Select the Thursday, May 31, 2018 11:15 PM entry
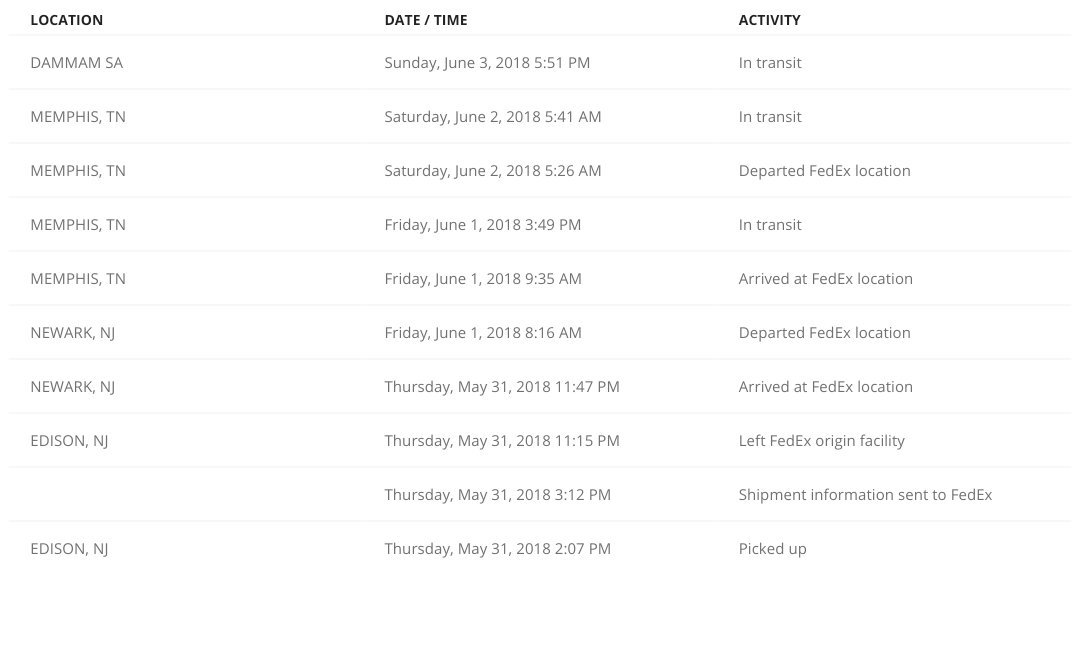The height and width of the screenshot is (665, 1080). point(502,441)
